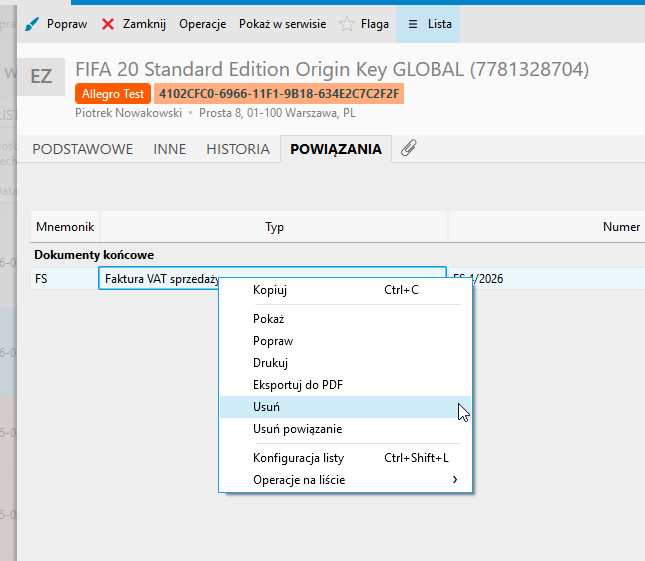The height and width of the screenshot is (561, 645).
Task: Open the Operacje toolbar menu
Action: pos(202,24)
